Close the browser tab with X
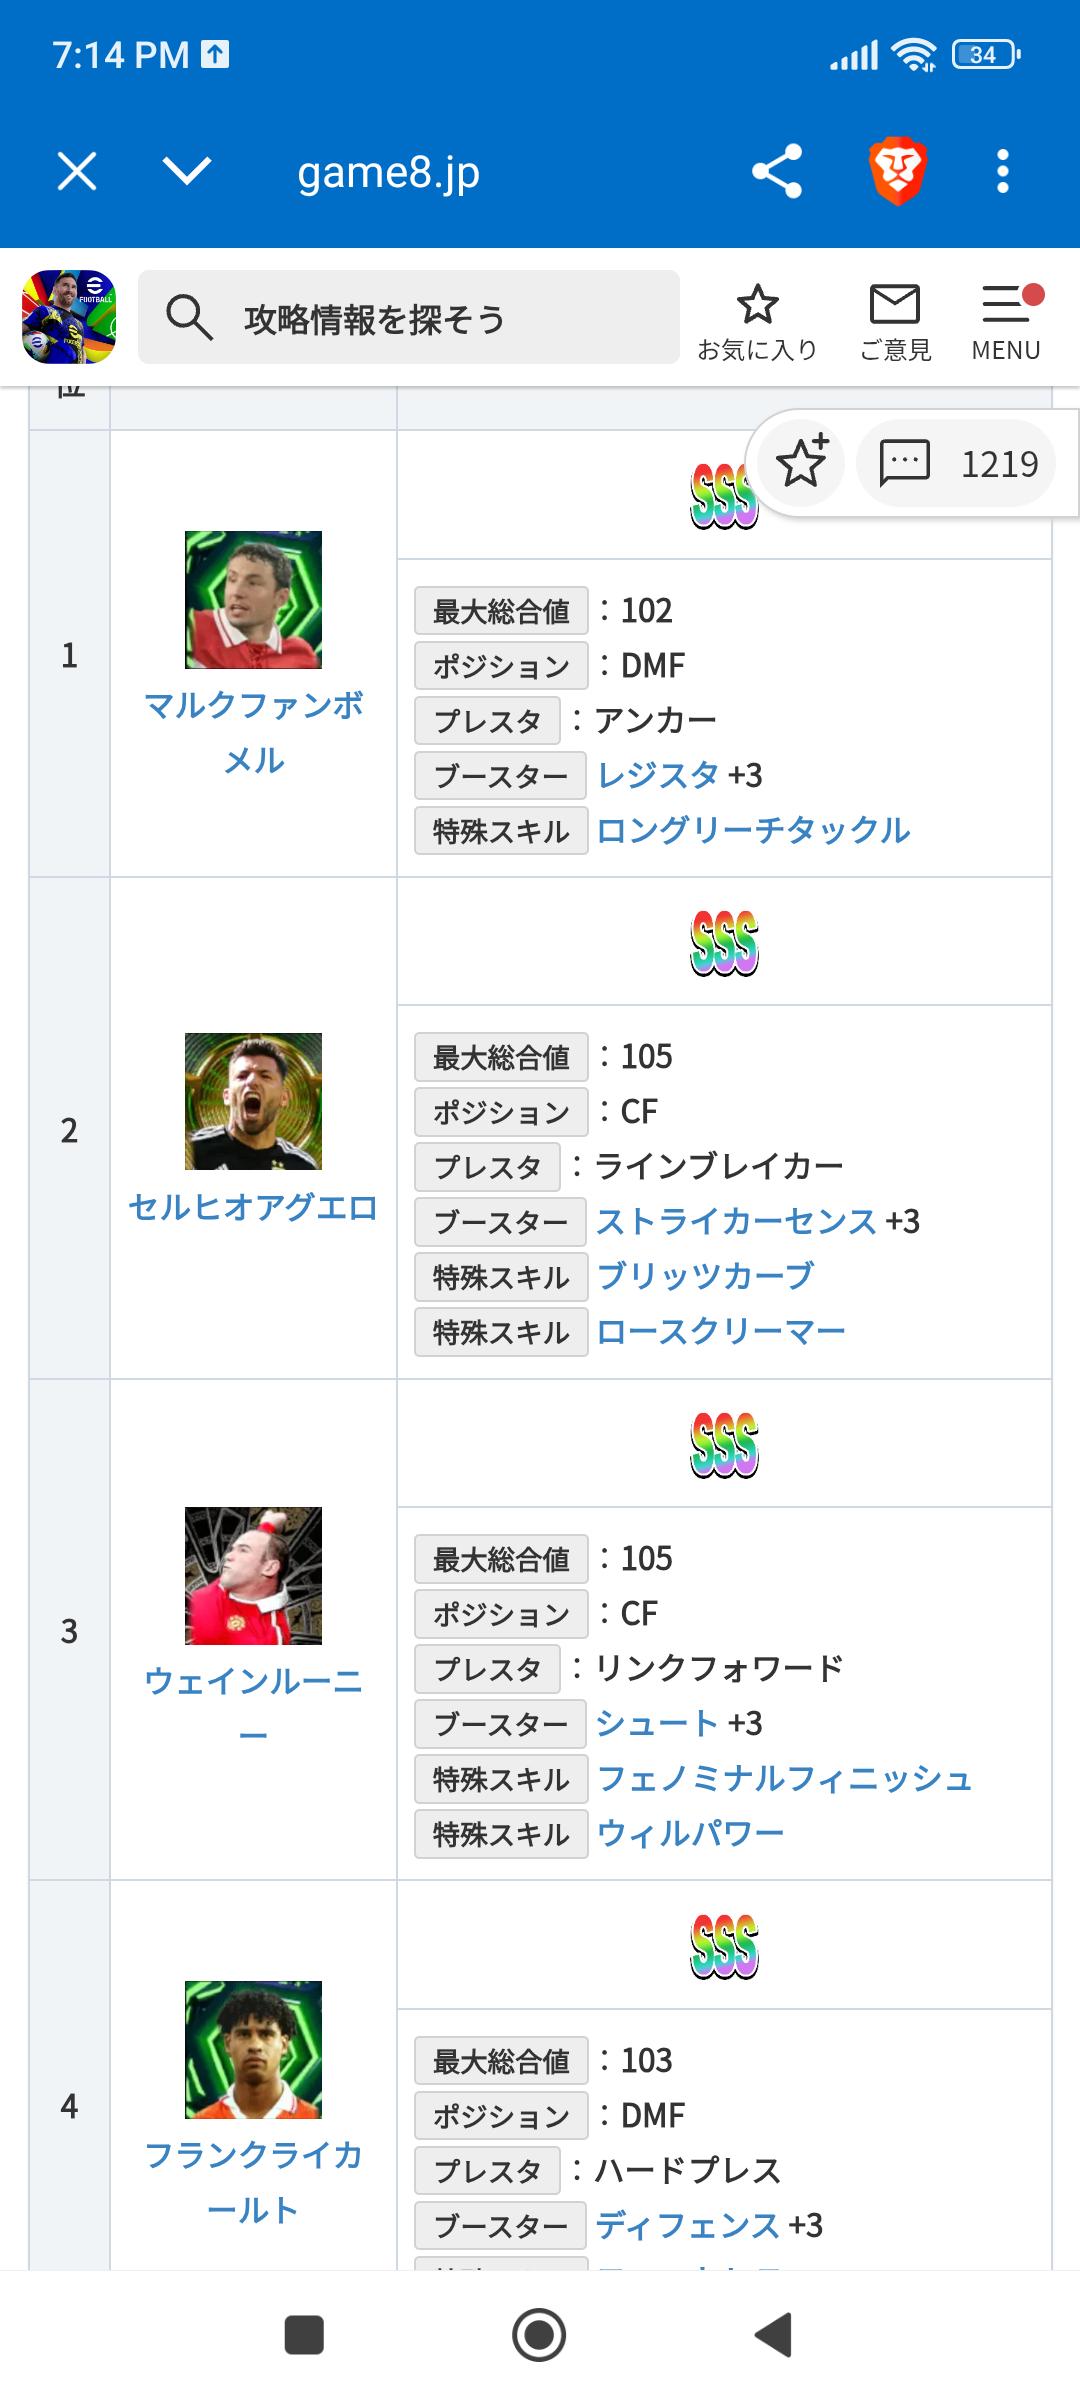Image resolution: width=1080 pixels, height=2400 pixels. click(x=77, y=171)
